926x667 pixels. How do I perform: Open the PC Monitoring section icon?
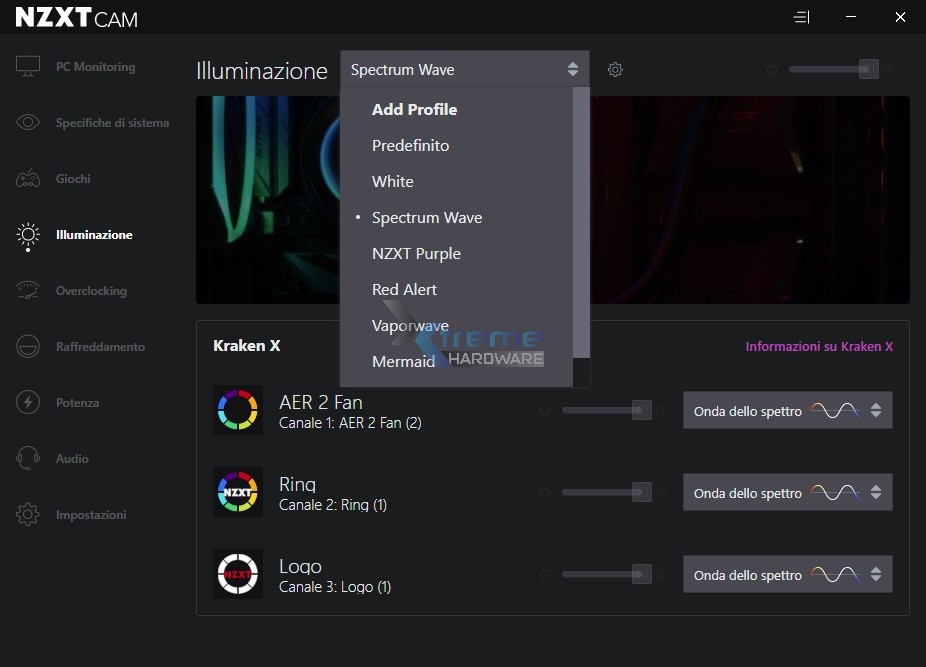[x=28, y=67]
